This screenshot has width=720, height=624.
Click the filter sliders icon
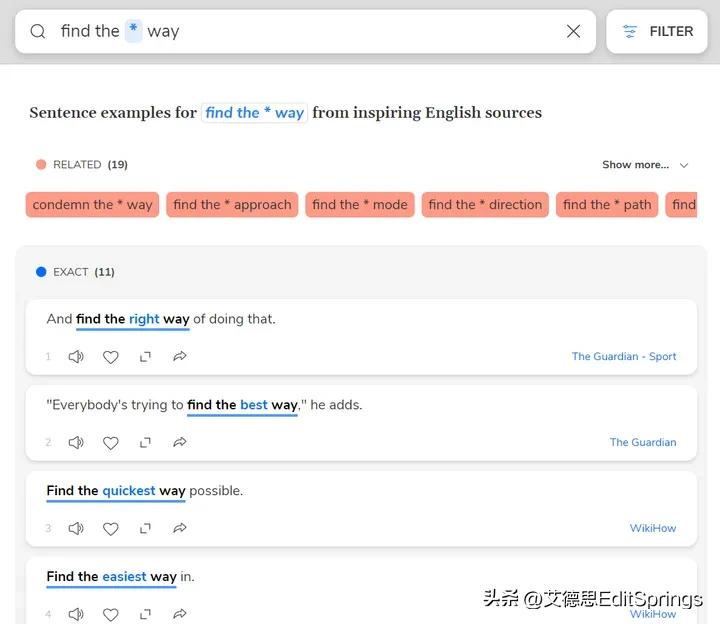pyautogui.click(x=630, y=31)
